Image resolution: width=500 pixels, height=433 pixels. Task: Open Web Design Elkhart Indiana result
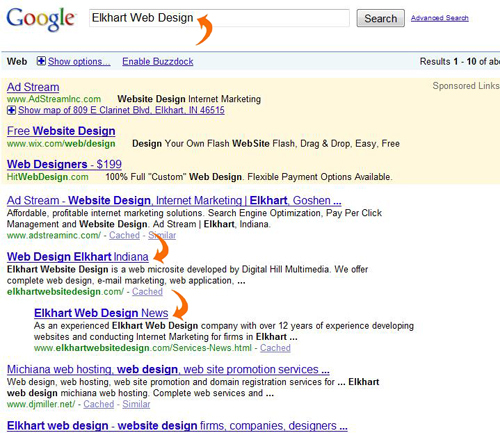[x=78, y=257]
